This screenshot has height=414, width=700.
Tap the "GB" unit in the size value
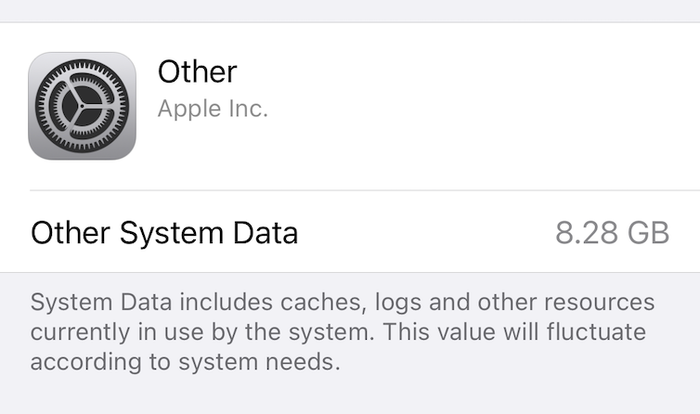tap(648, 233)
